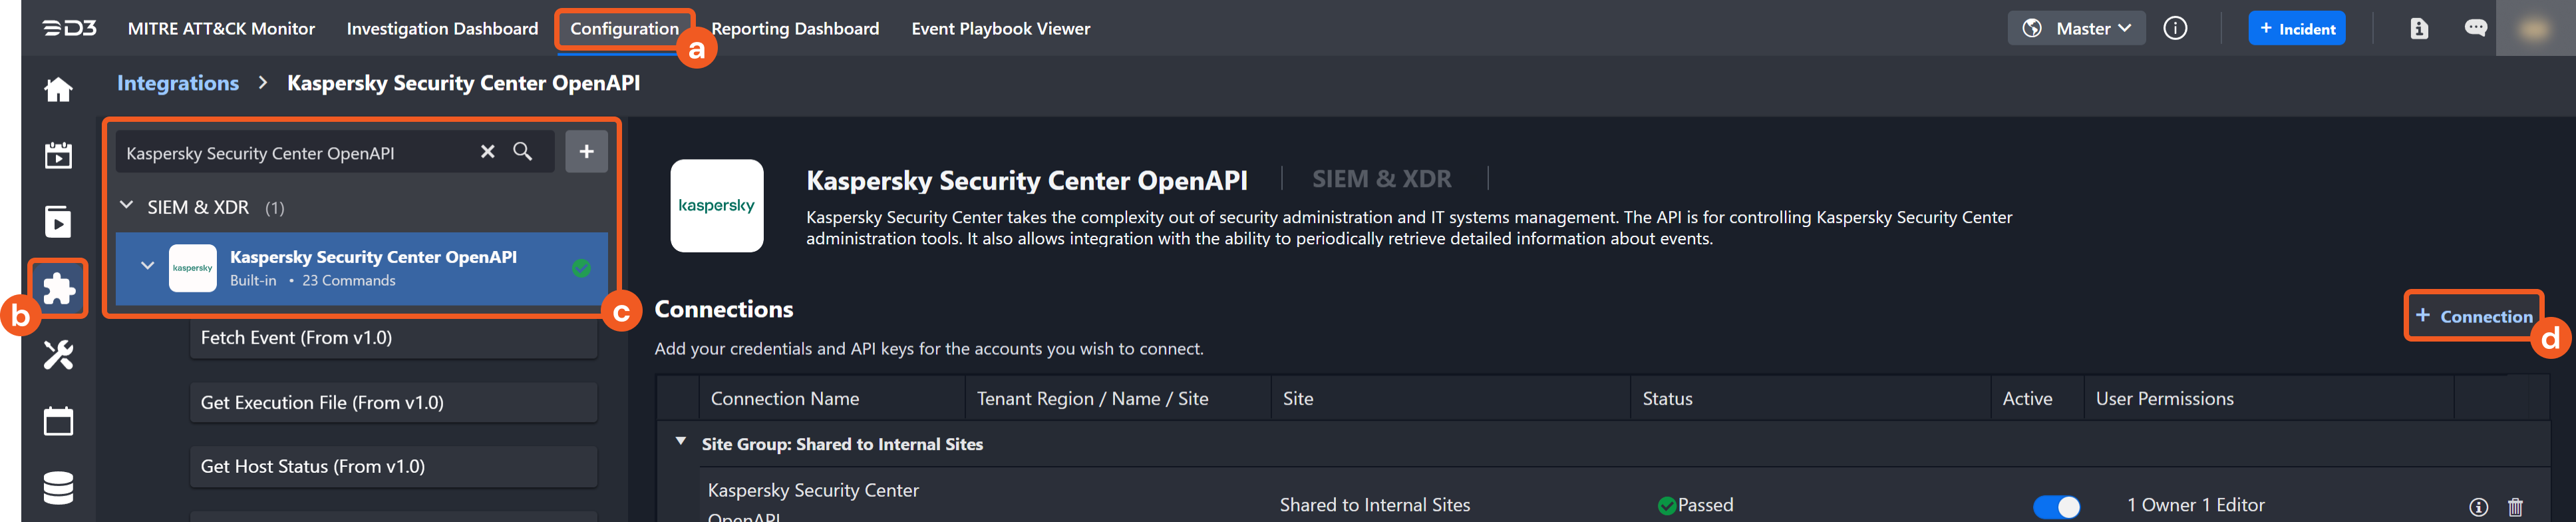Open the home icon in sidebar
Image resolution: width=2576 pixels, height=522 pixels.
[58, 90]
